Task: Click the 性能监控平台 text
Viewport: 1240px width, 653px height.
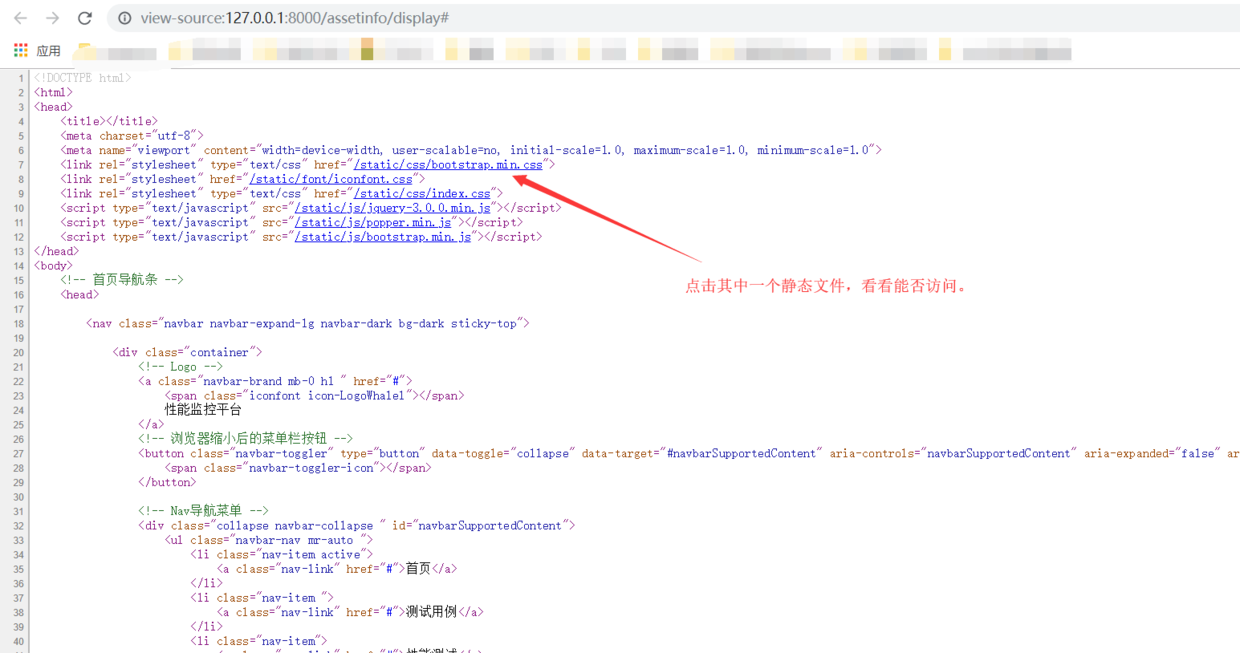Action: click(203, 410)
